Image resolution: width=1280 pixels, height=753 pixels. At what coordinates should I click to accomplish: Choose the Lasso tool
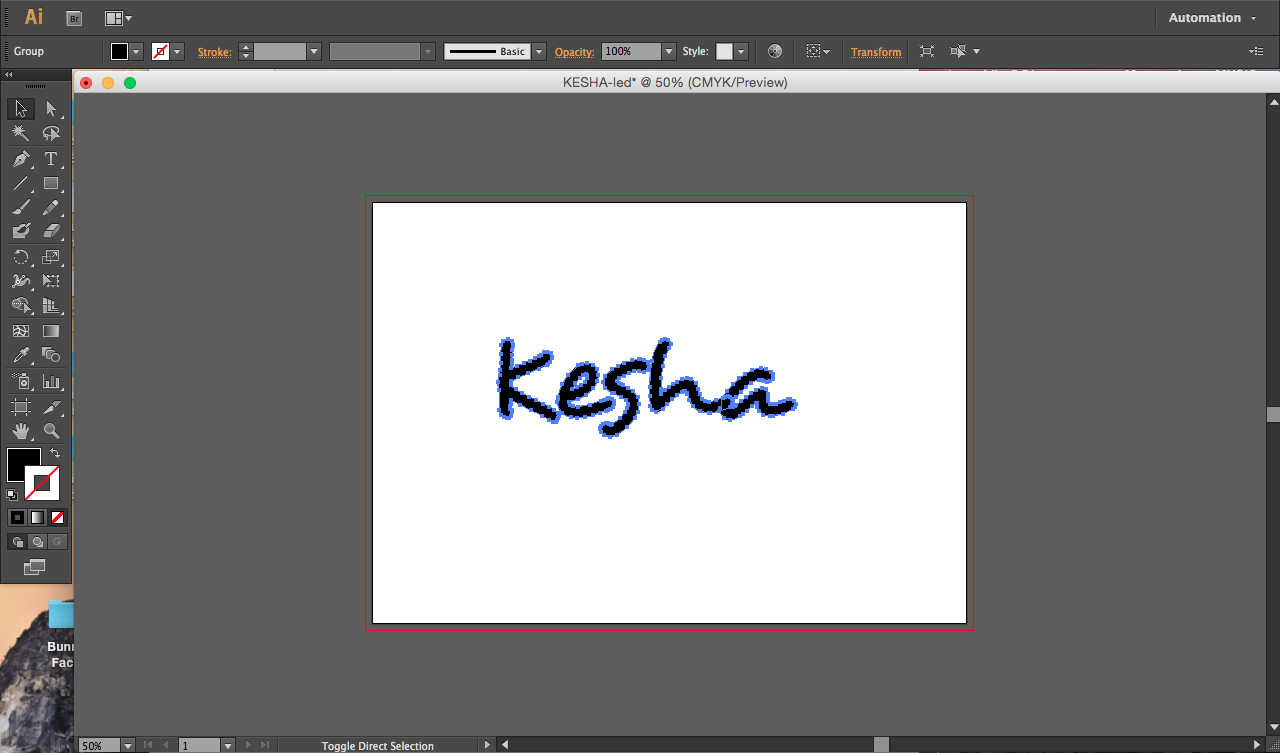(51, 133)
